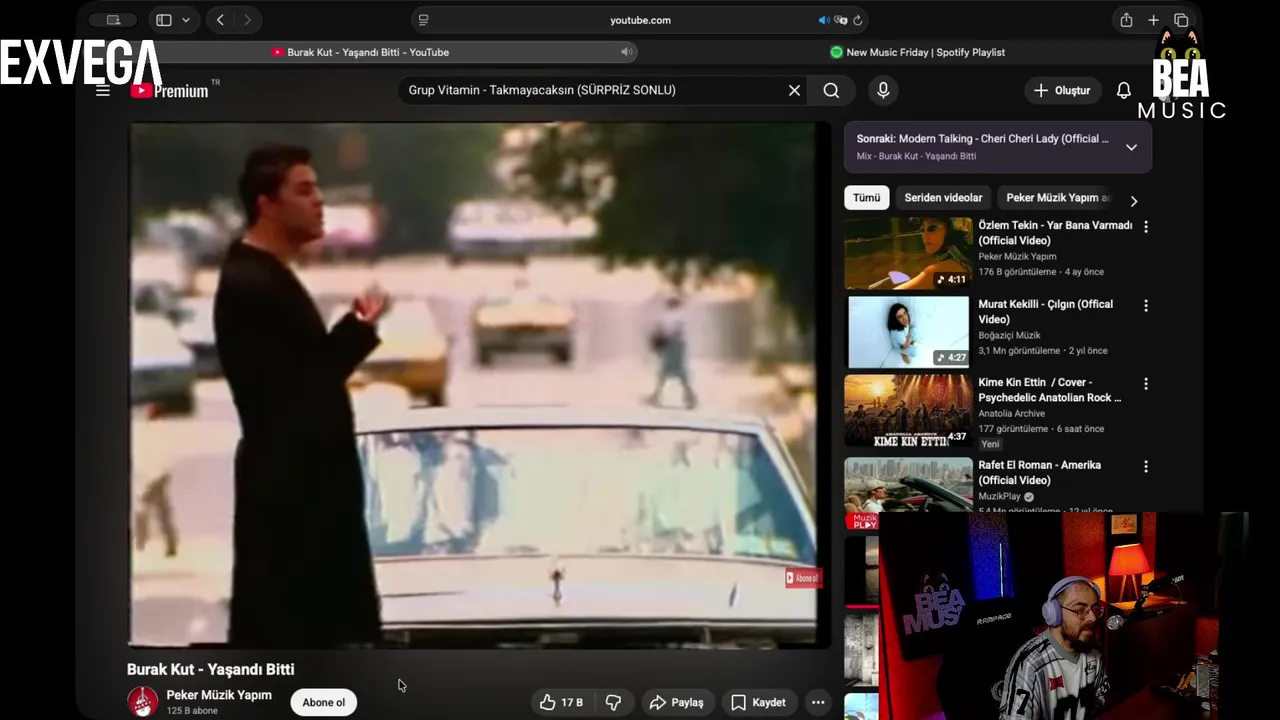Subscribe with the Abone ol button
The image size is (1280, 720).
point(324,702)
